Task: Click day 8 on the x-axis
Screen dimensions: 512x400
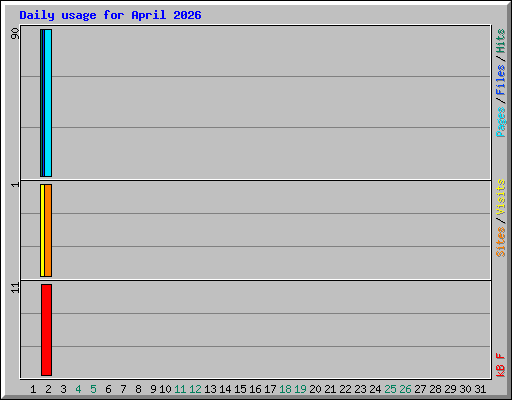Action: tap(138, 389)
